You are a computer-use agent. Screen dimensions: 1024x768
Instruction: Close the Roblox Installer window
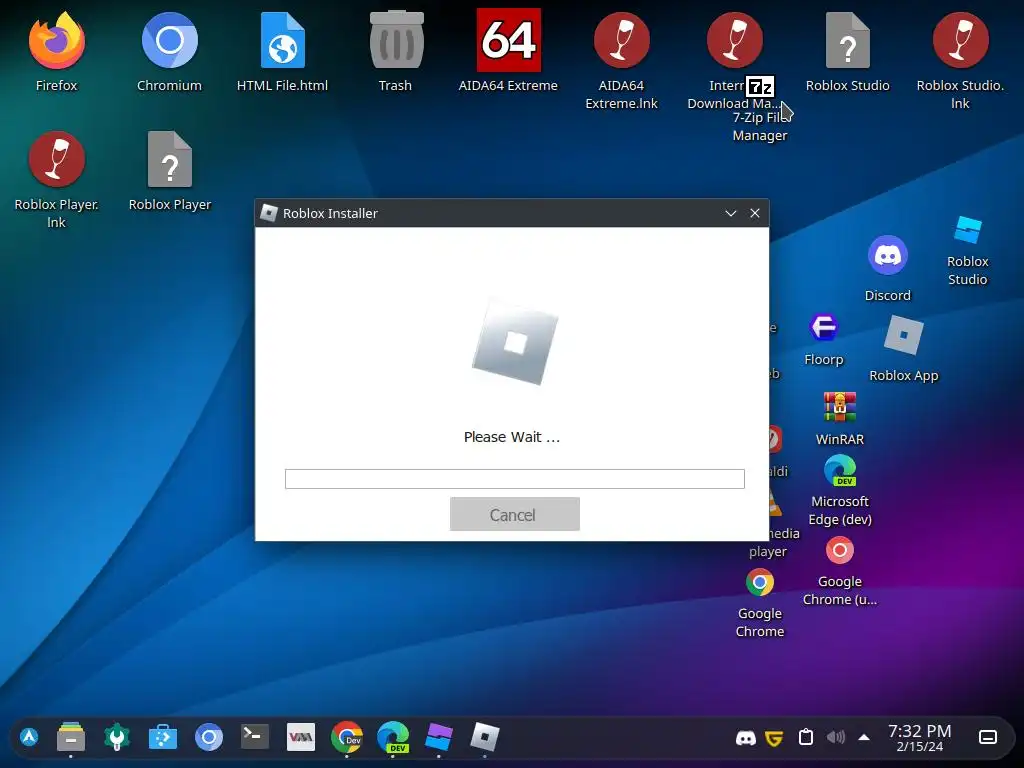point(755,214)
